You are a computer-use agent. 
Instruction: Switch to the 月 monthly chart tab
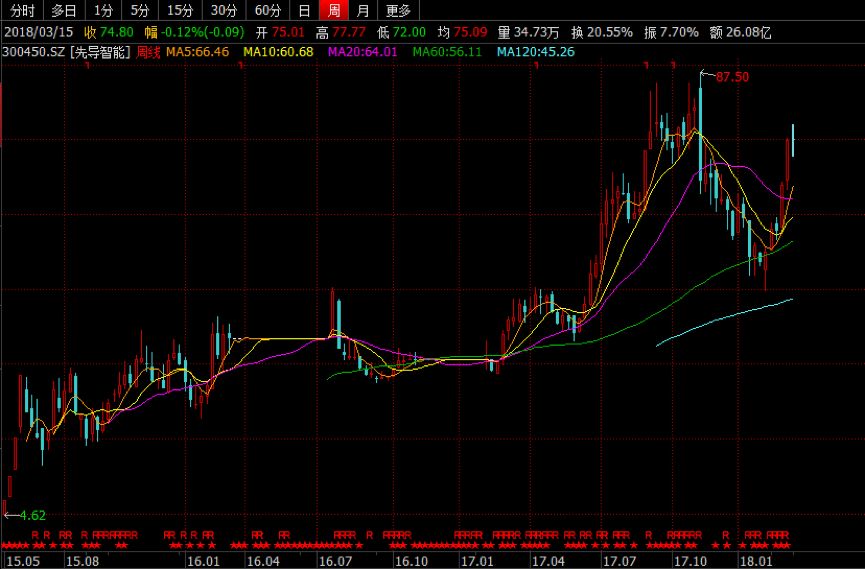click(362, 10)
